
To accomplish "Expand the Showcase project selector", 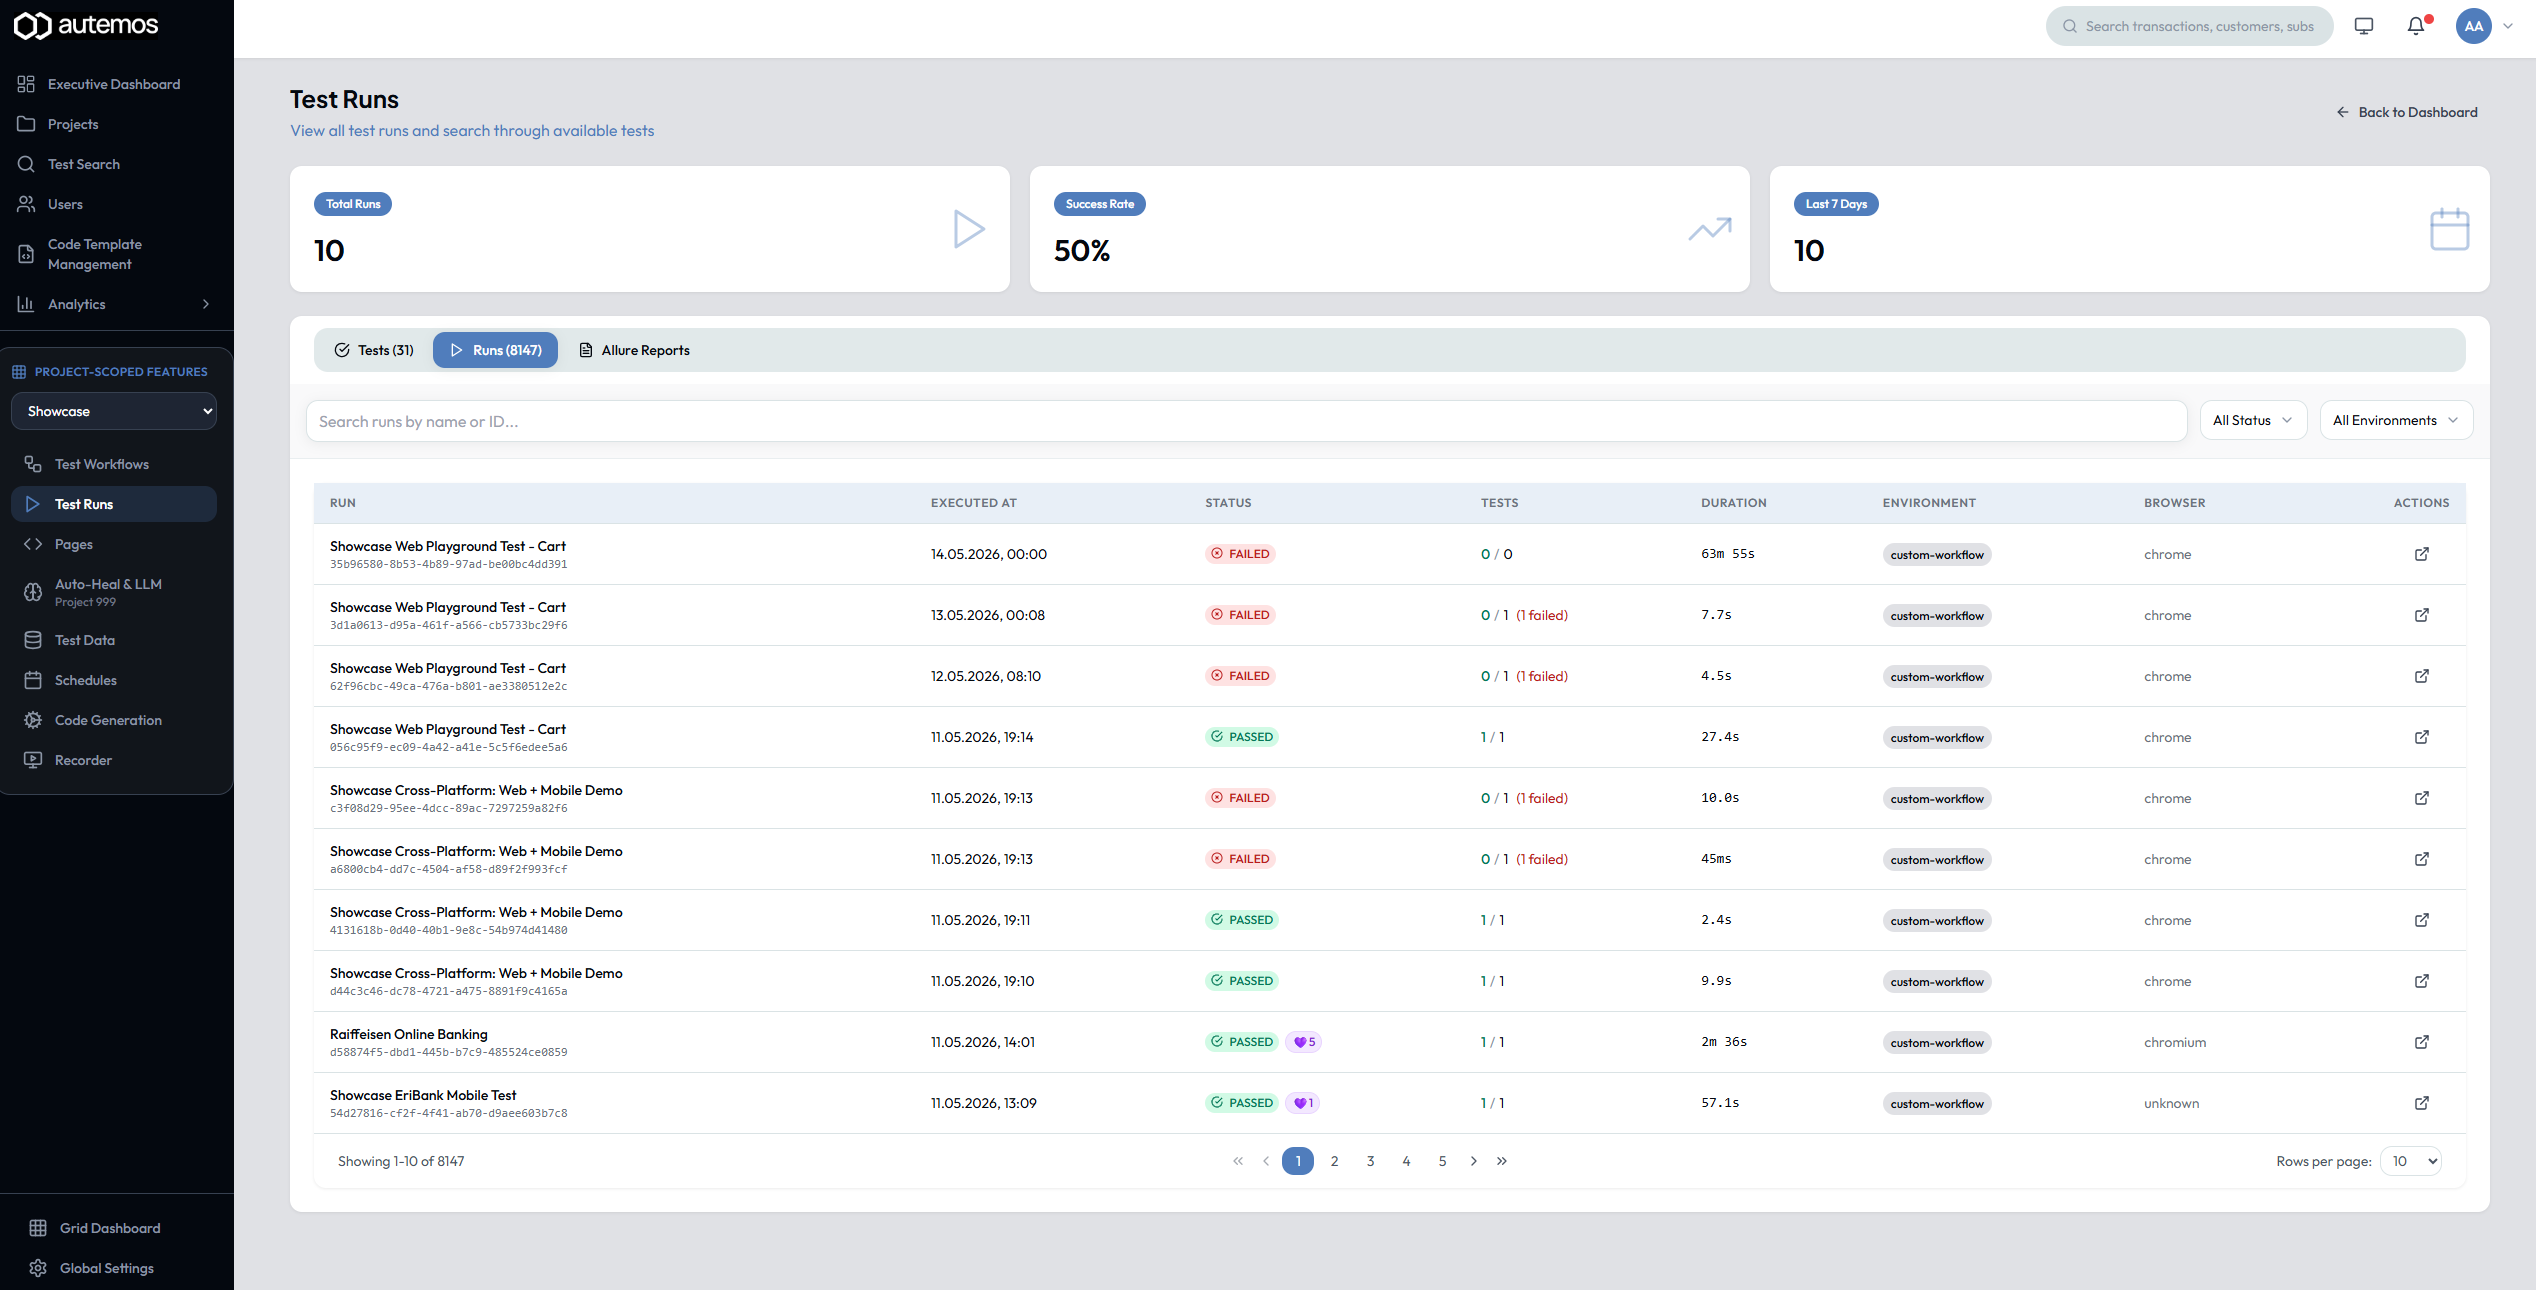I will (x=114, y=411).
